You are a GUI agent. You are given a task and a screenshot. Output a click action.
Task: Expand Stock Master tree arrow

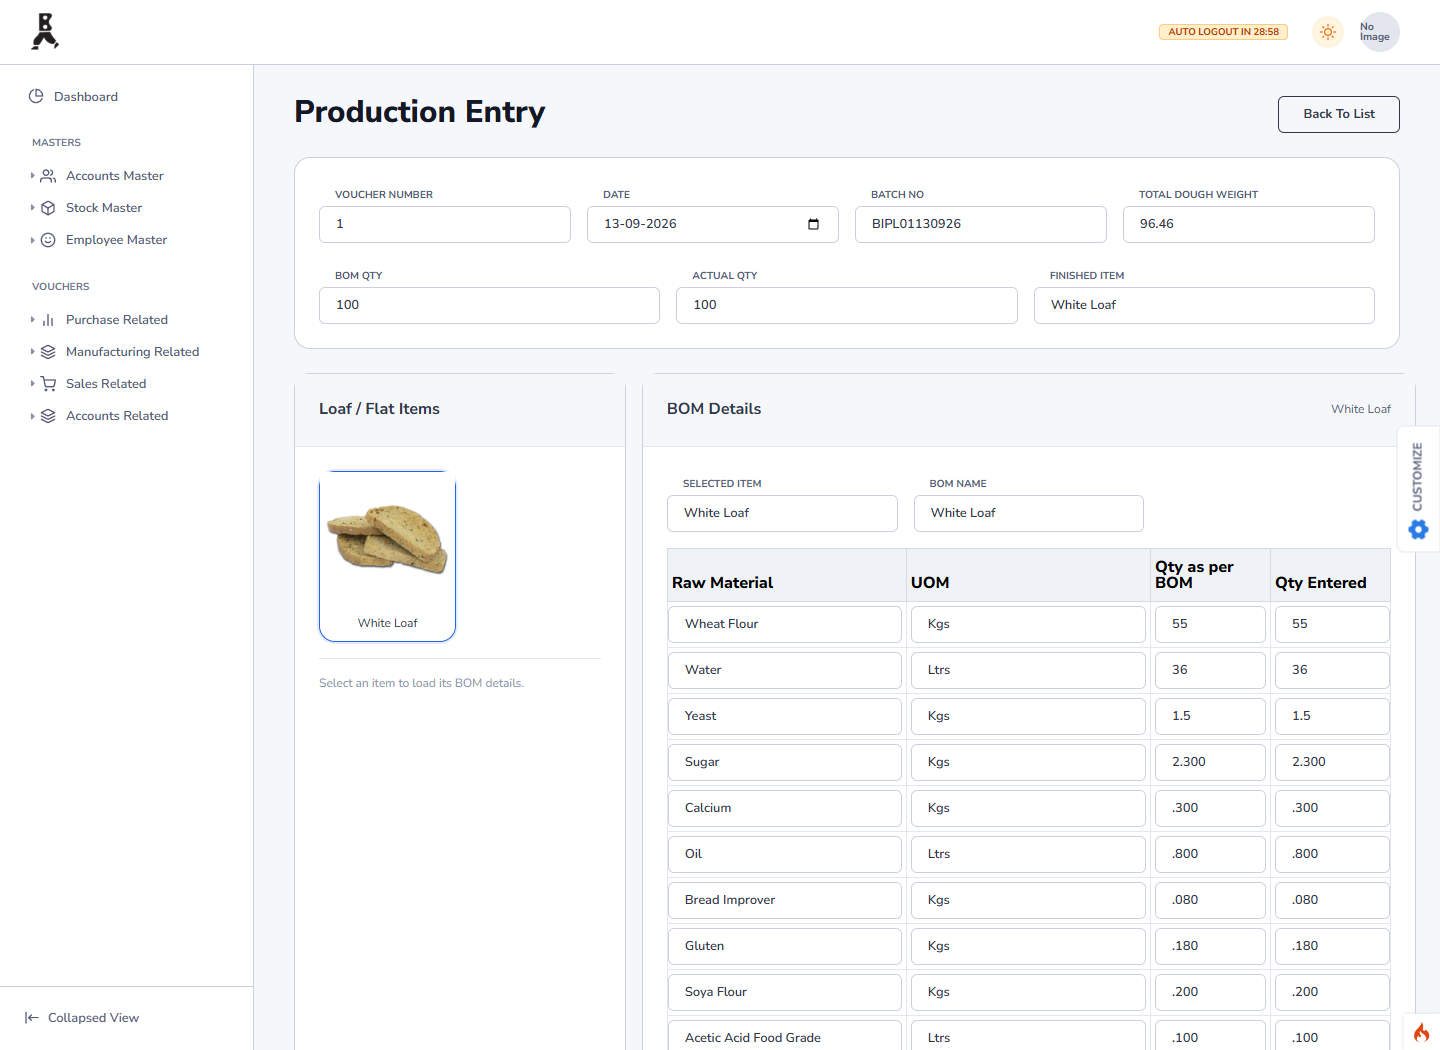[32, 208]
